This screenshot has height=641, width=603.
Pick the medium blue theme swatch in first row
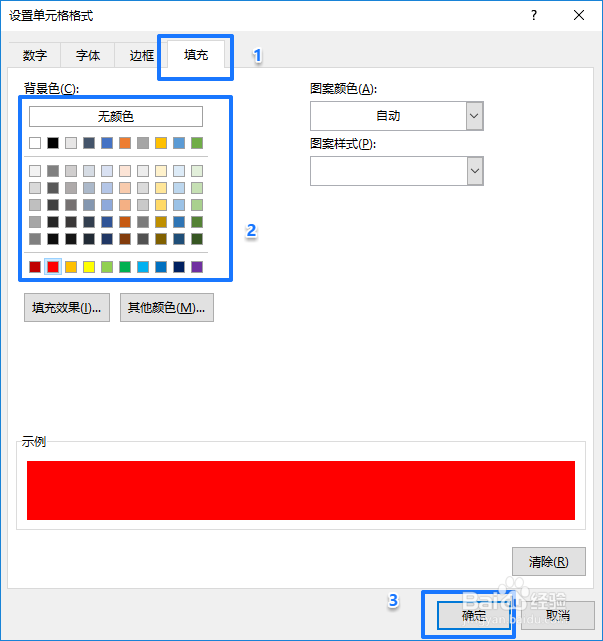[107, 143]
